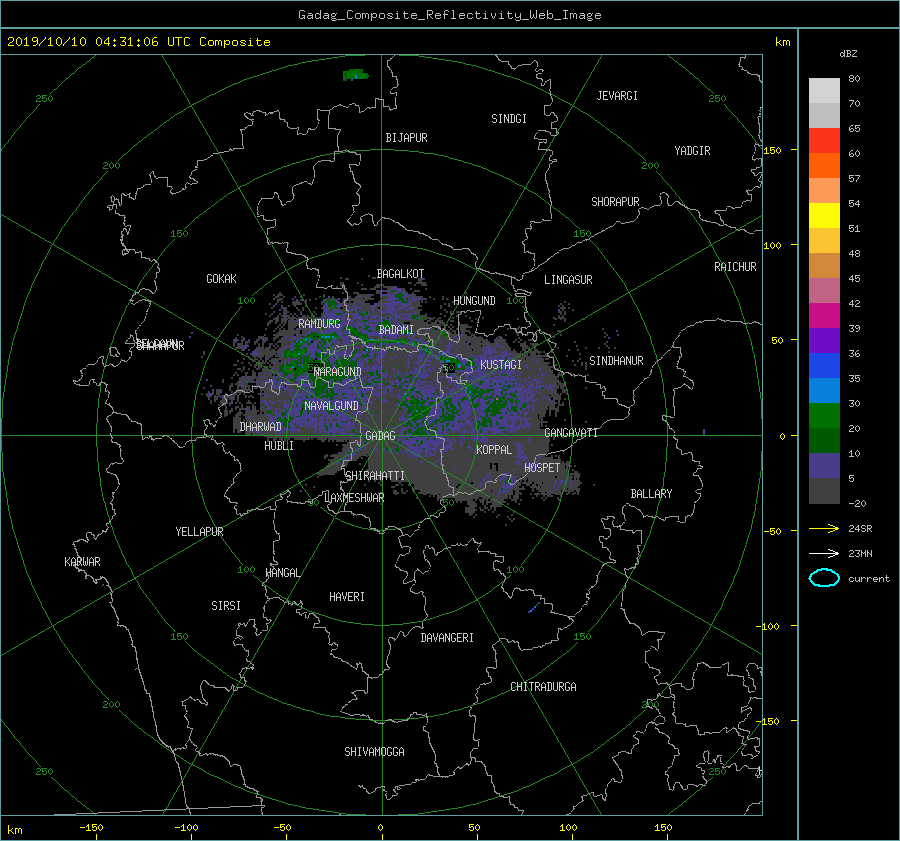Click the GANGAVATI city label
The image size is (900, 841).
(x=571, y=432)
